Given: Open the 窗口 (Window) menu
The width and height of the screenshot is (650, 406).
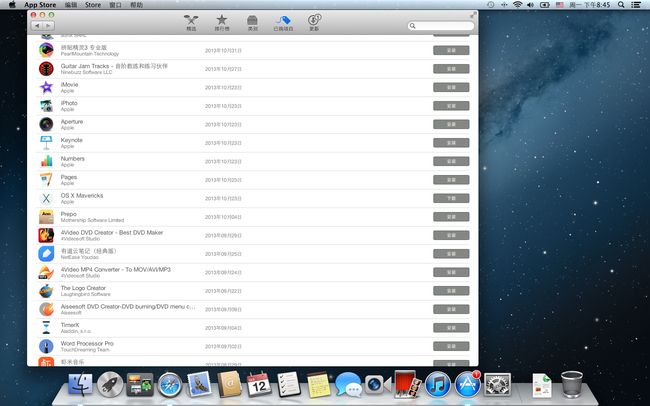Looking at the screenshot, I should click(x=115, y=5).
